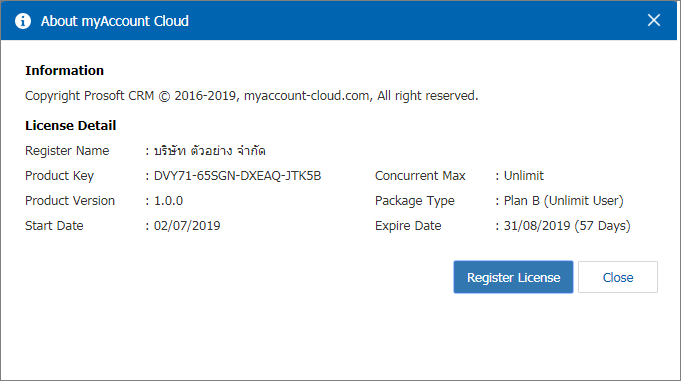Click the Register Name company value
Screen dimensions: 681x381
[x=210, y=150]
